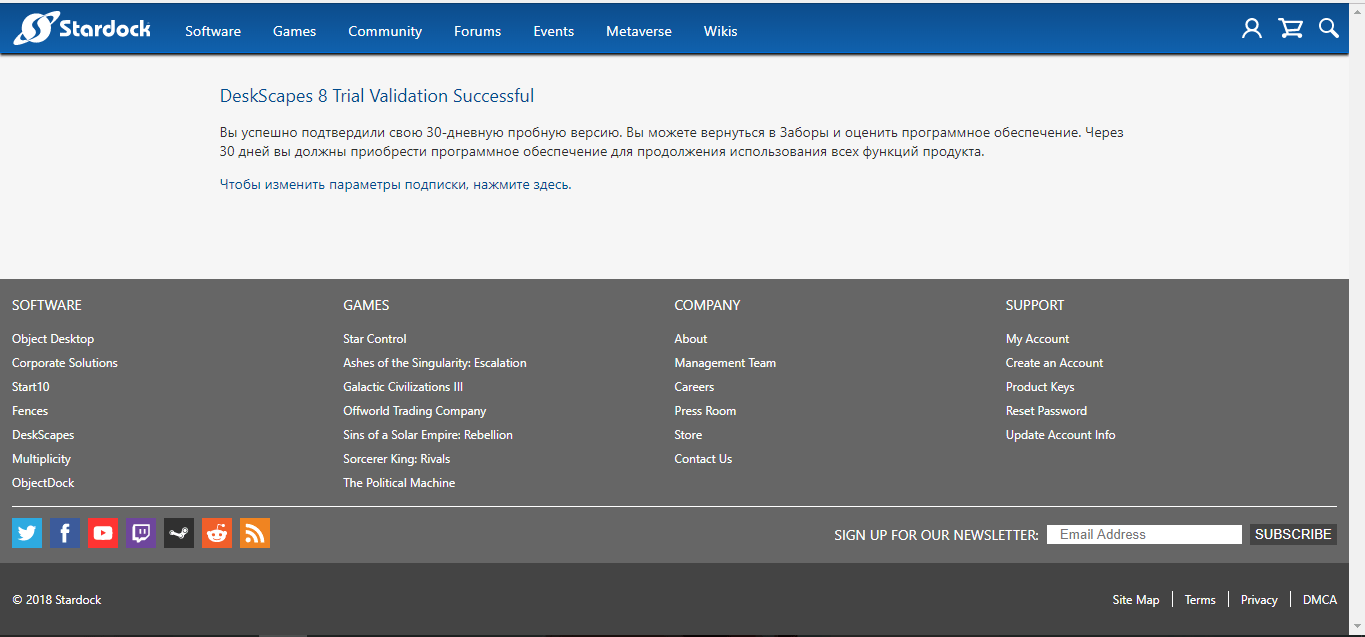
Task: Open Ashes of the Singularity: Escalation link
Action: pos(435,363)
